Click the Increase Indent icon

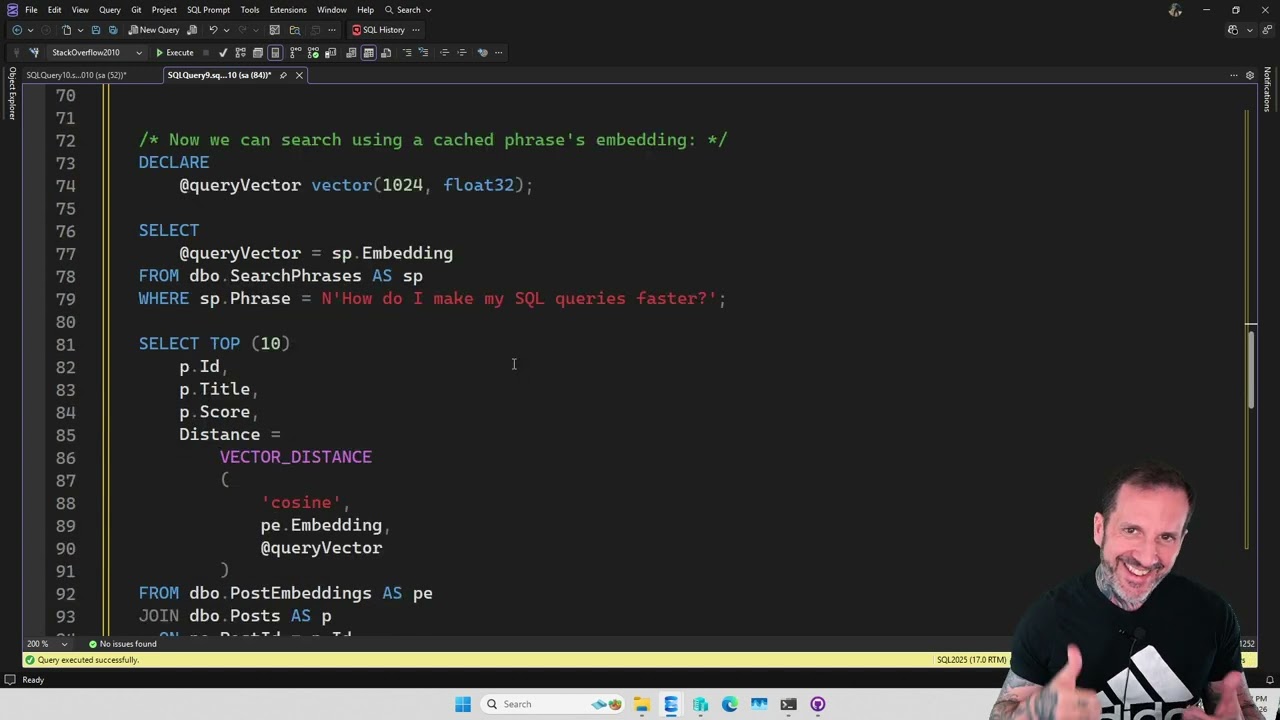click(x=462, y=53)
